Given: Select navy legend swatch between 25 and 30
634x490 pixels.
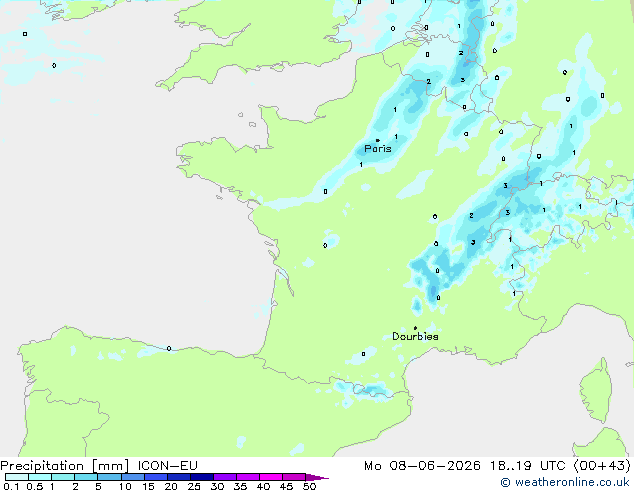Looking at the screenshot, I should [x=202, y=477].
